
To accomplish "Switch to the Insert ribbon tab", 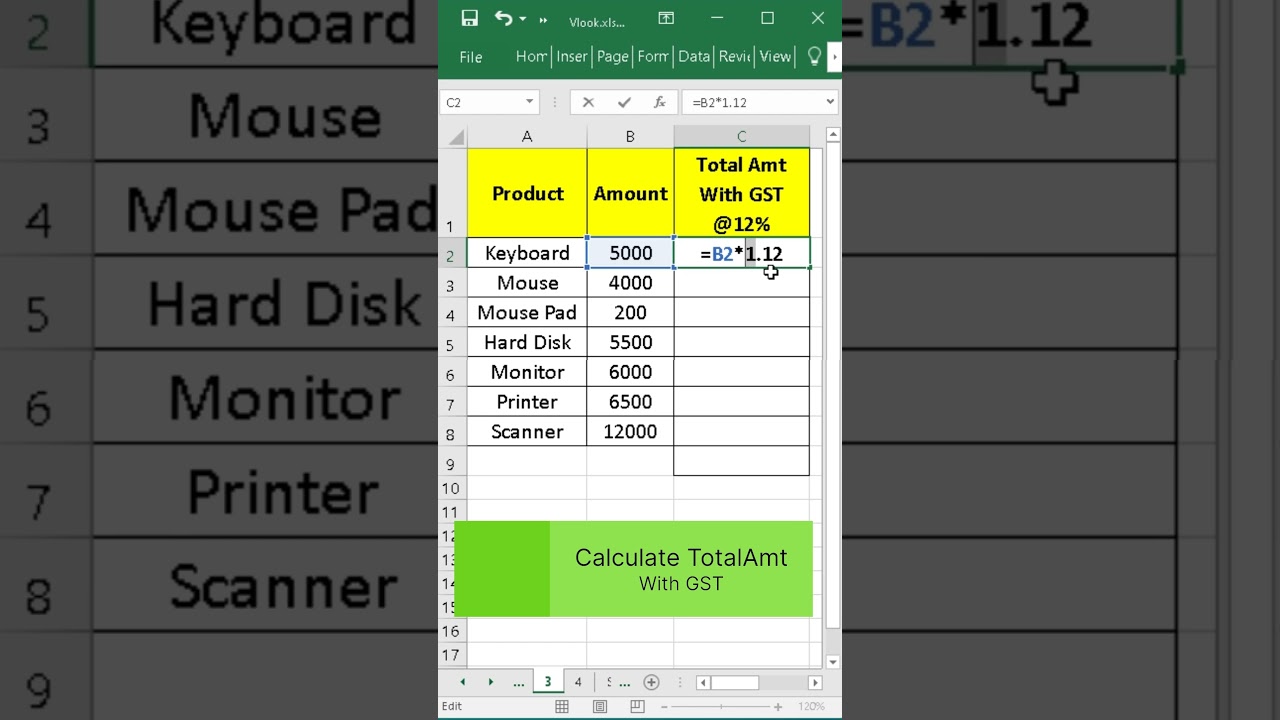I will (x=572, y=57).
